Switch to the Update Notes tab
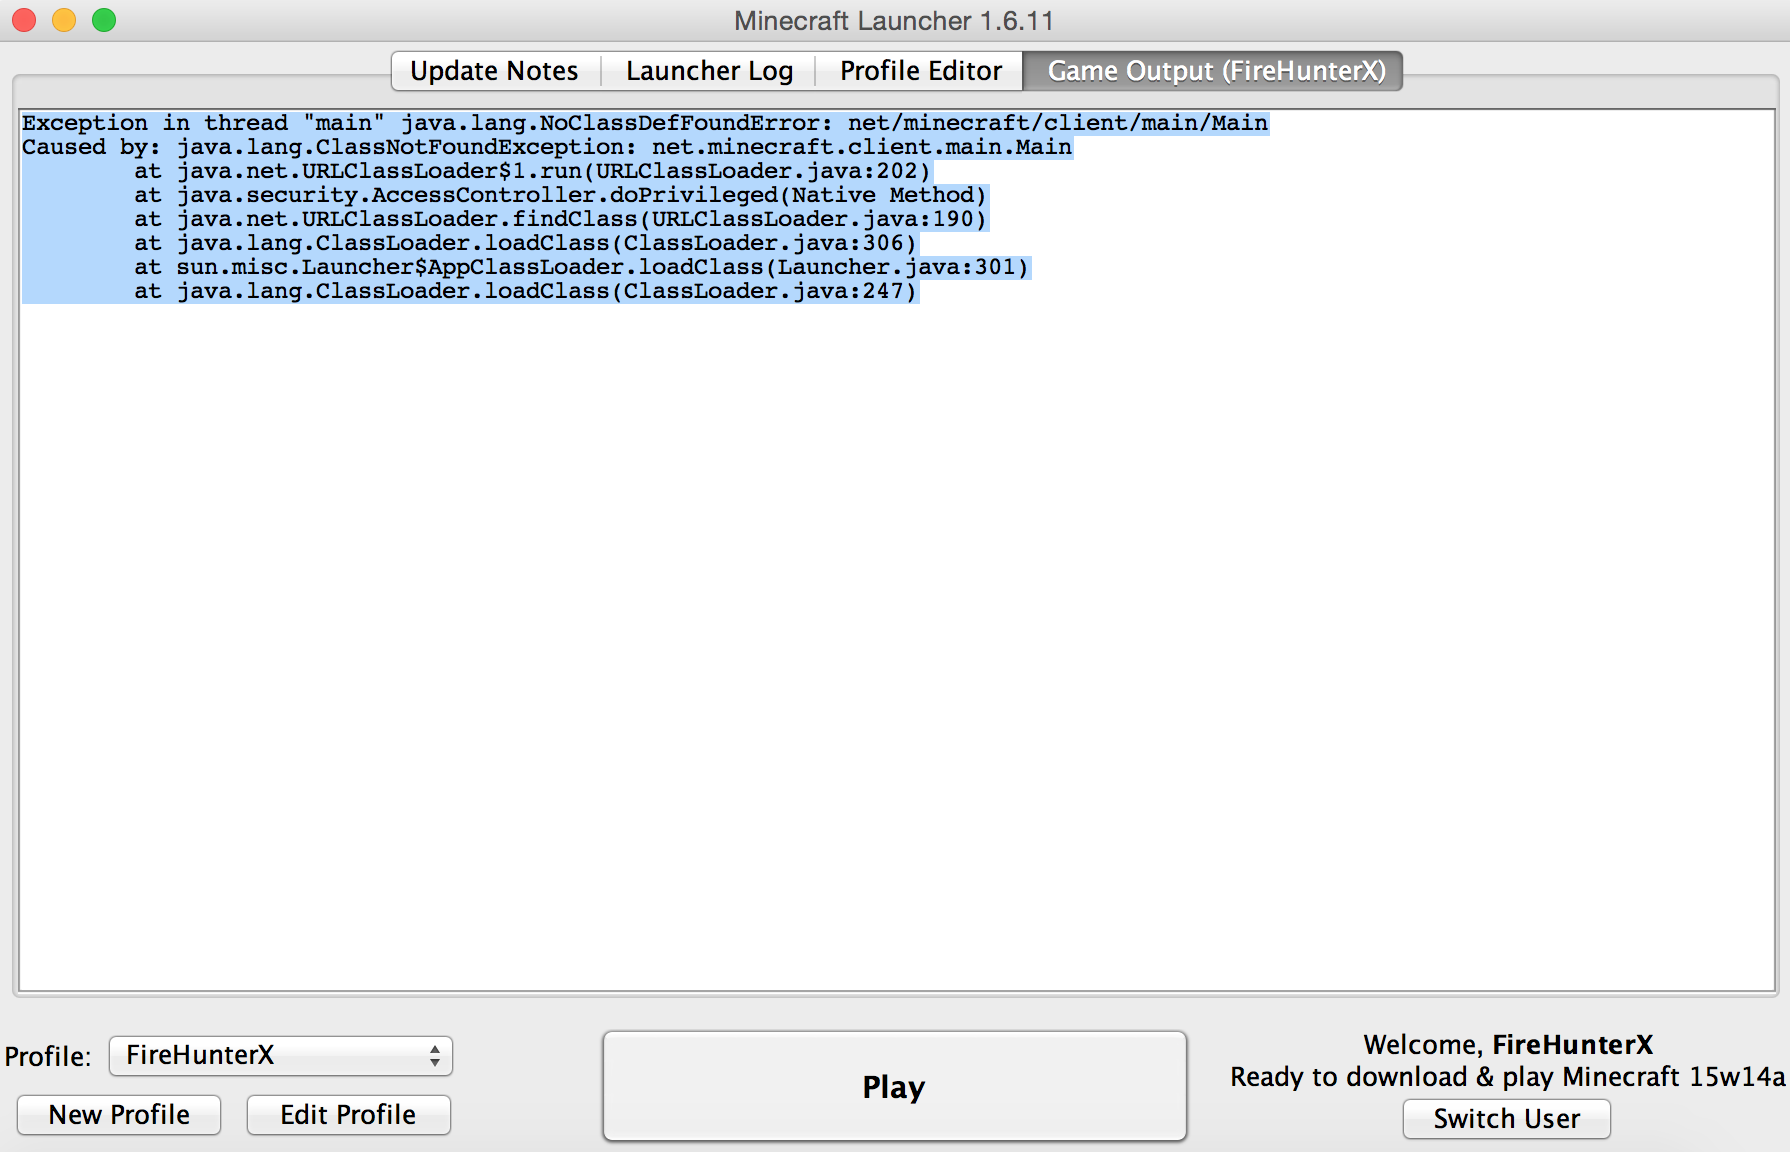 click(x=495, y=71)
